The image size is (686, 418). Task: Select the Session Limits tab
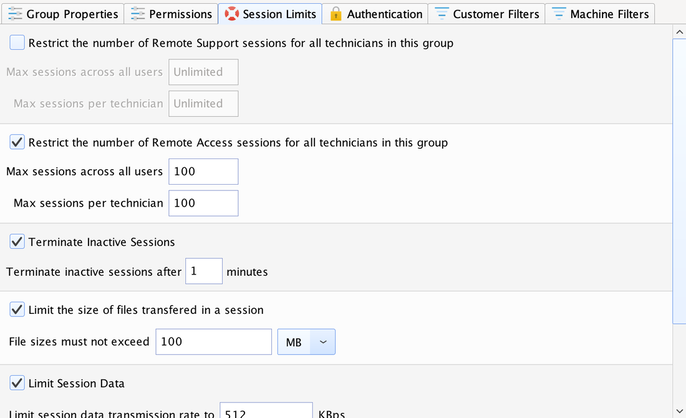click(x=270, y=14)
